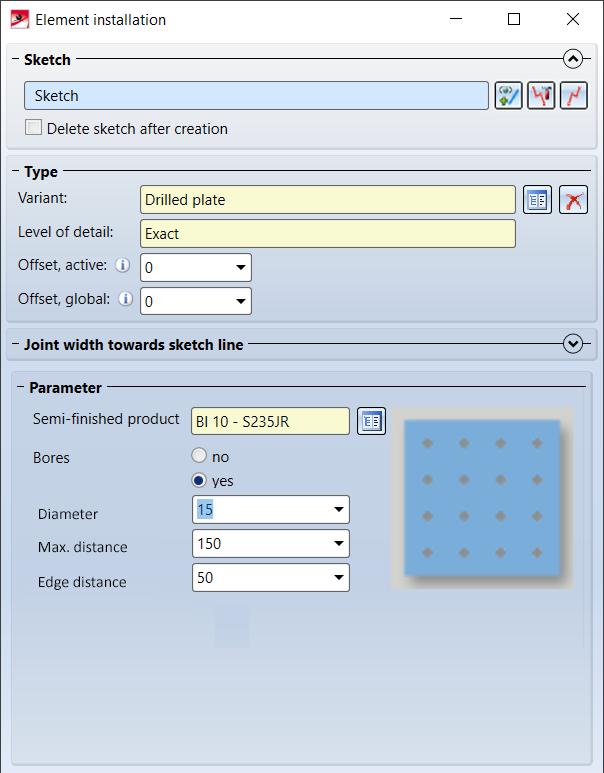604x773 pixels.
Task: Select the 'yes' radio button for Bores
Action: click(199, 481)
